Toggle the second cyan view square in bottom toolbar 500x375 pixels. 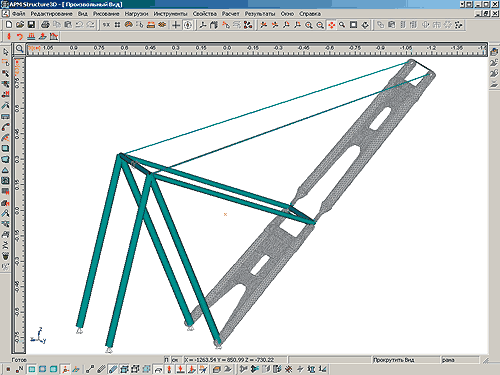tap(42, 369)
